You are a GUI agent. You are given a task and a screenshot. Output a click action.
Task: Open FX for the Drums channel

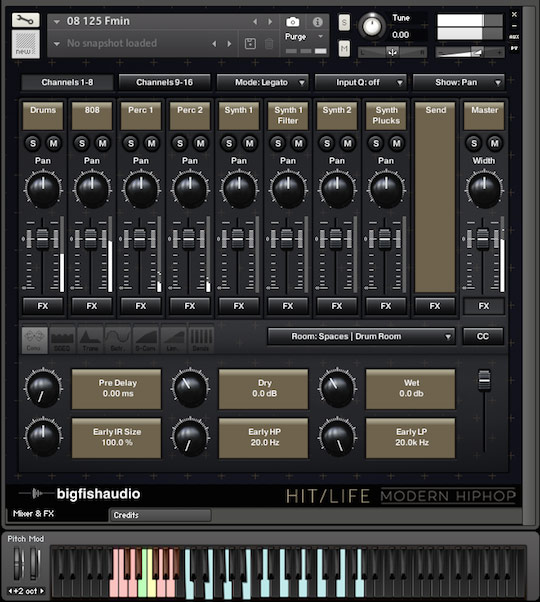coord(43,306)
